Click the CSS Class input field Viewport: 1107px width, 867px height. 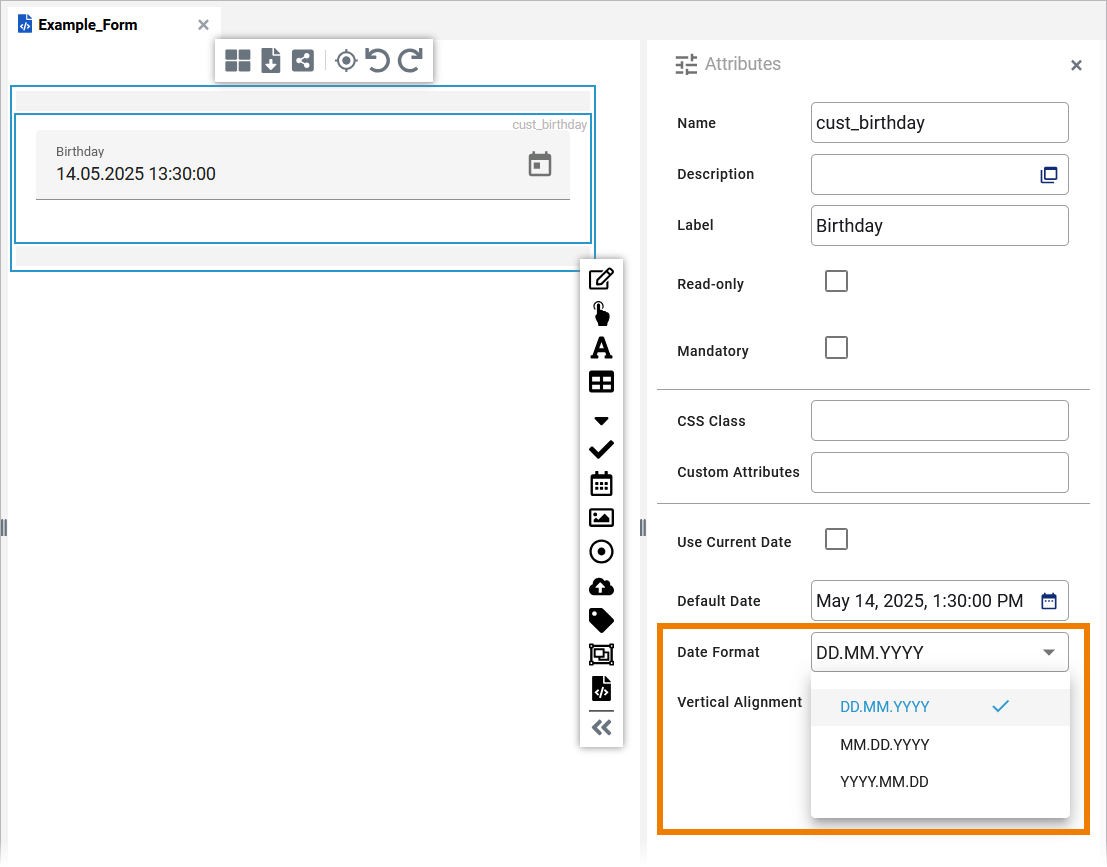tap(939, 421)
